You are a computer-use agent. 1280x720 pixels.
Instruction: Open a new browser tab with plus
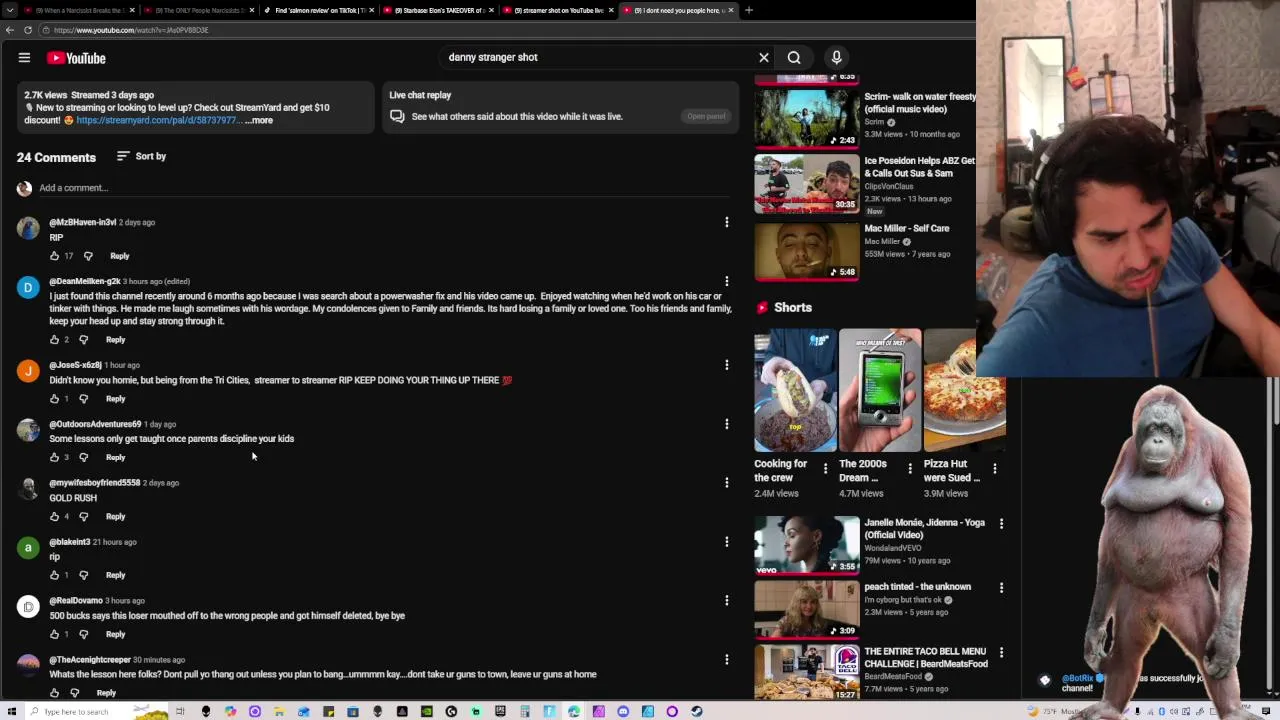749,10
